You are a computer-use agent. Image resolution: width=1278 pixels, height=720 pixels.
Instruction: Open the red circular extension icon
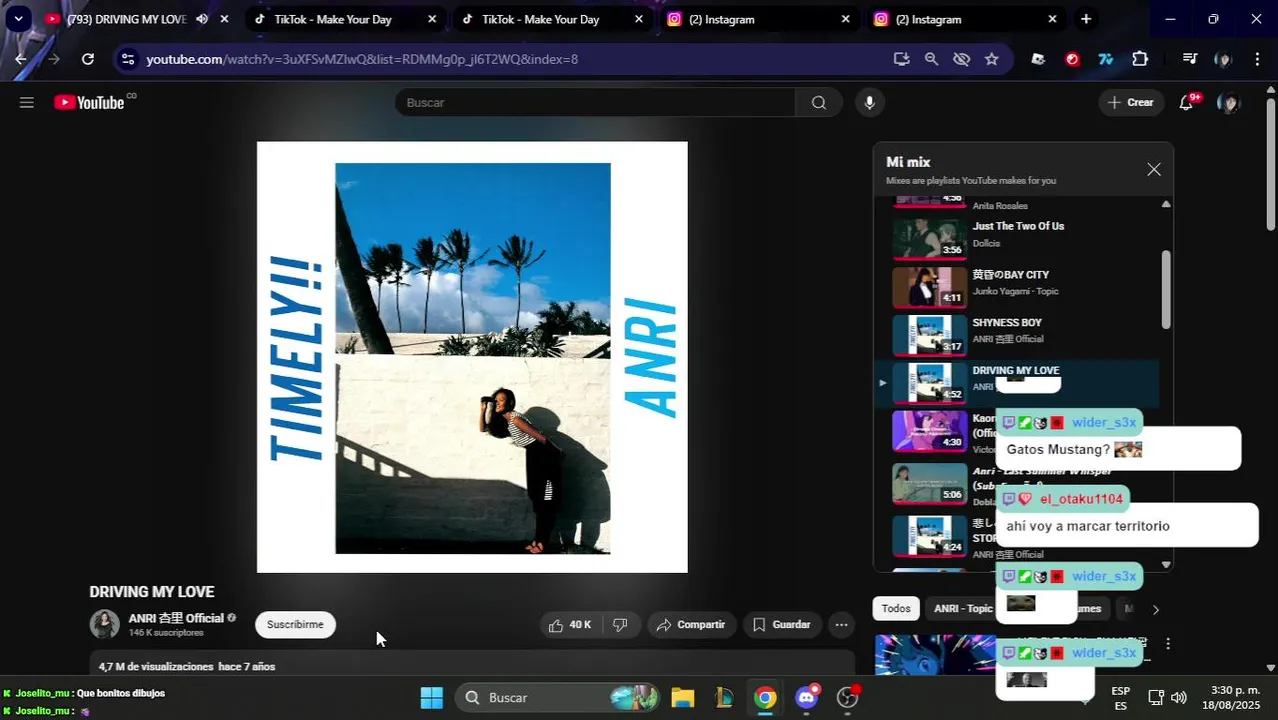tap(1072, 59)
